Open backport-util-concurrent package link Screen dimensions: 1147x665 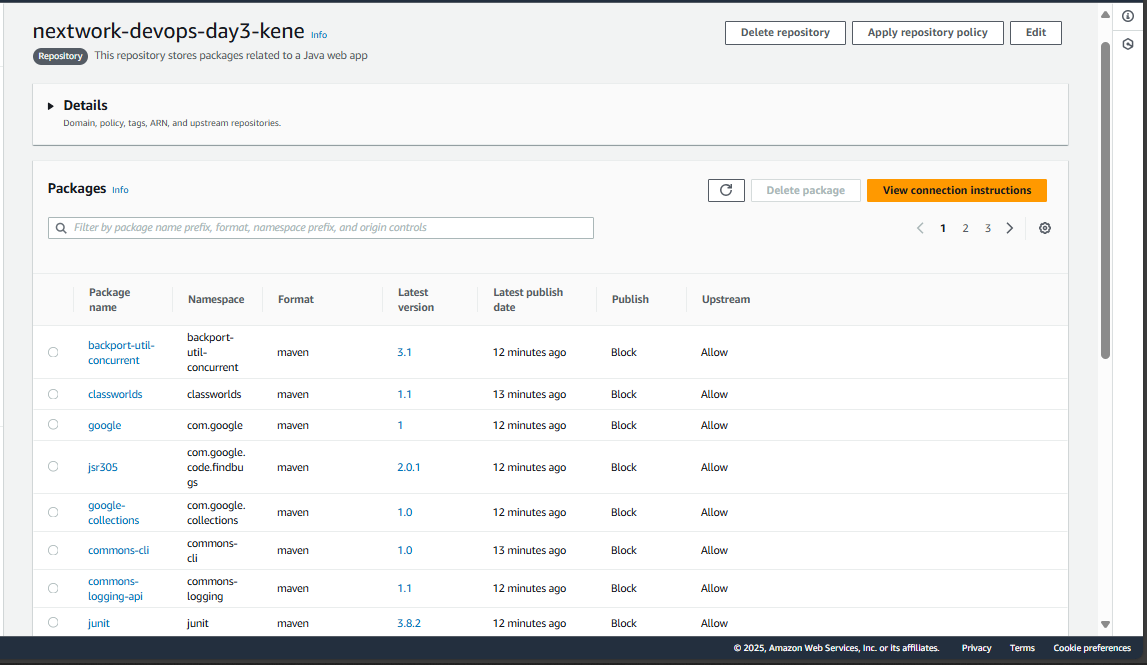121,353
